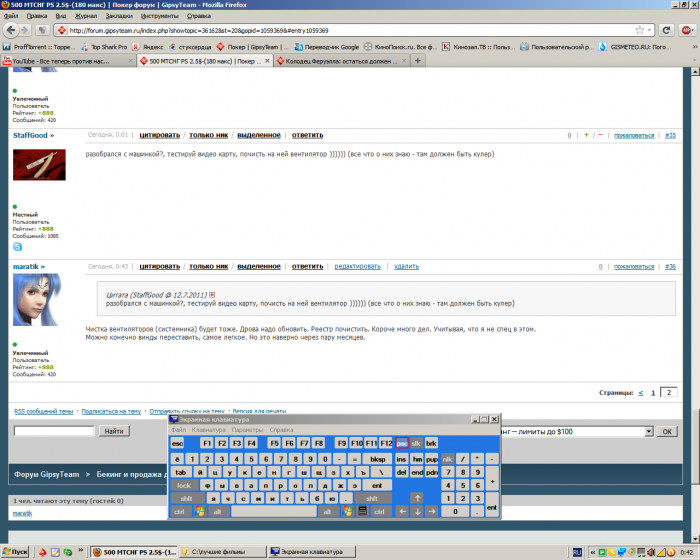The height and width of the screenshot is (560, 700).
Task: Click the minus rating icon on post #35
Action: coord(600,135)
